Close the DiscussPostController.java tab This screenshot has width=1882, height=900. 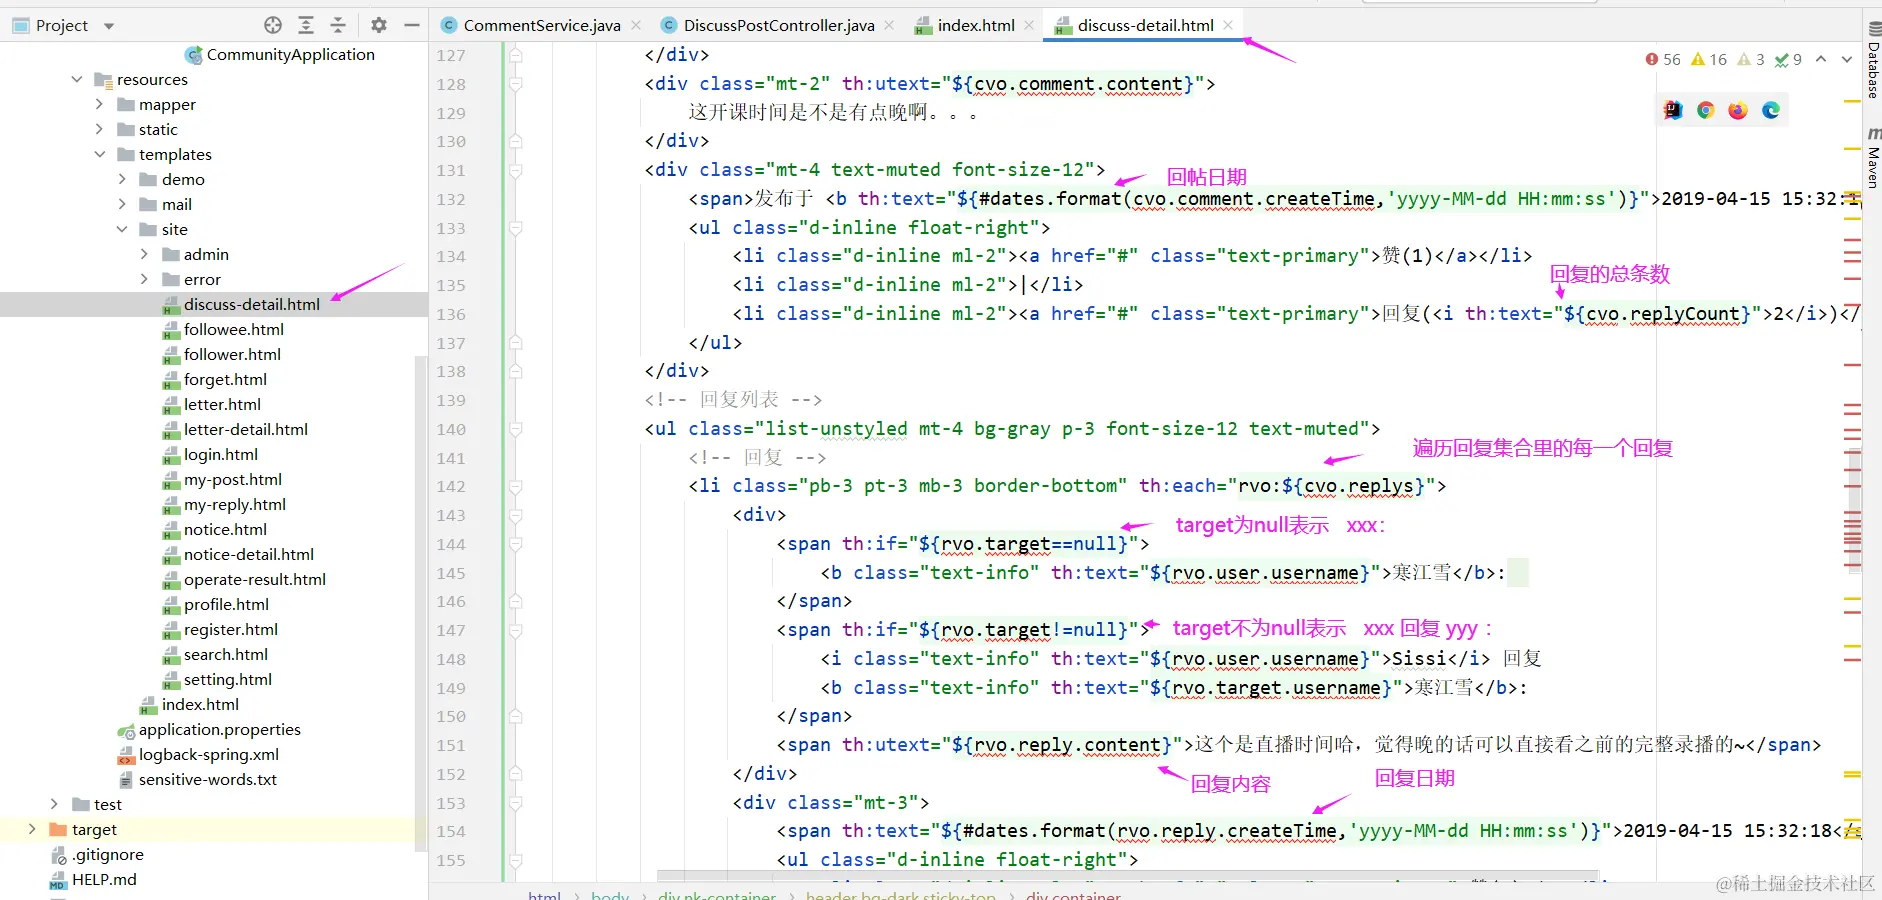(x=890, y=25)
